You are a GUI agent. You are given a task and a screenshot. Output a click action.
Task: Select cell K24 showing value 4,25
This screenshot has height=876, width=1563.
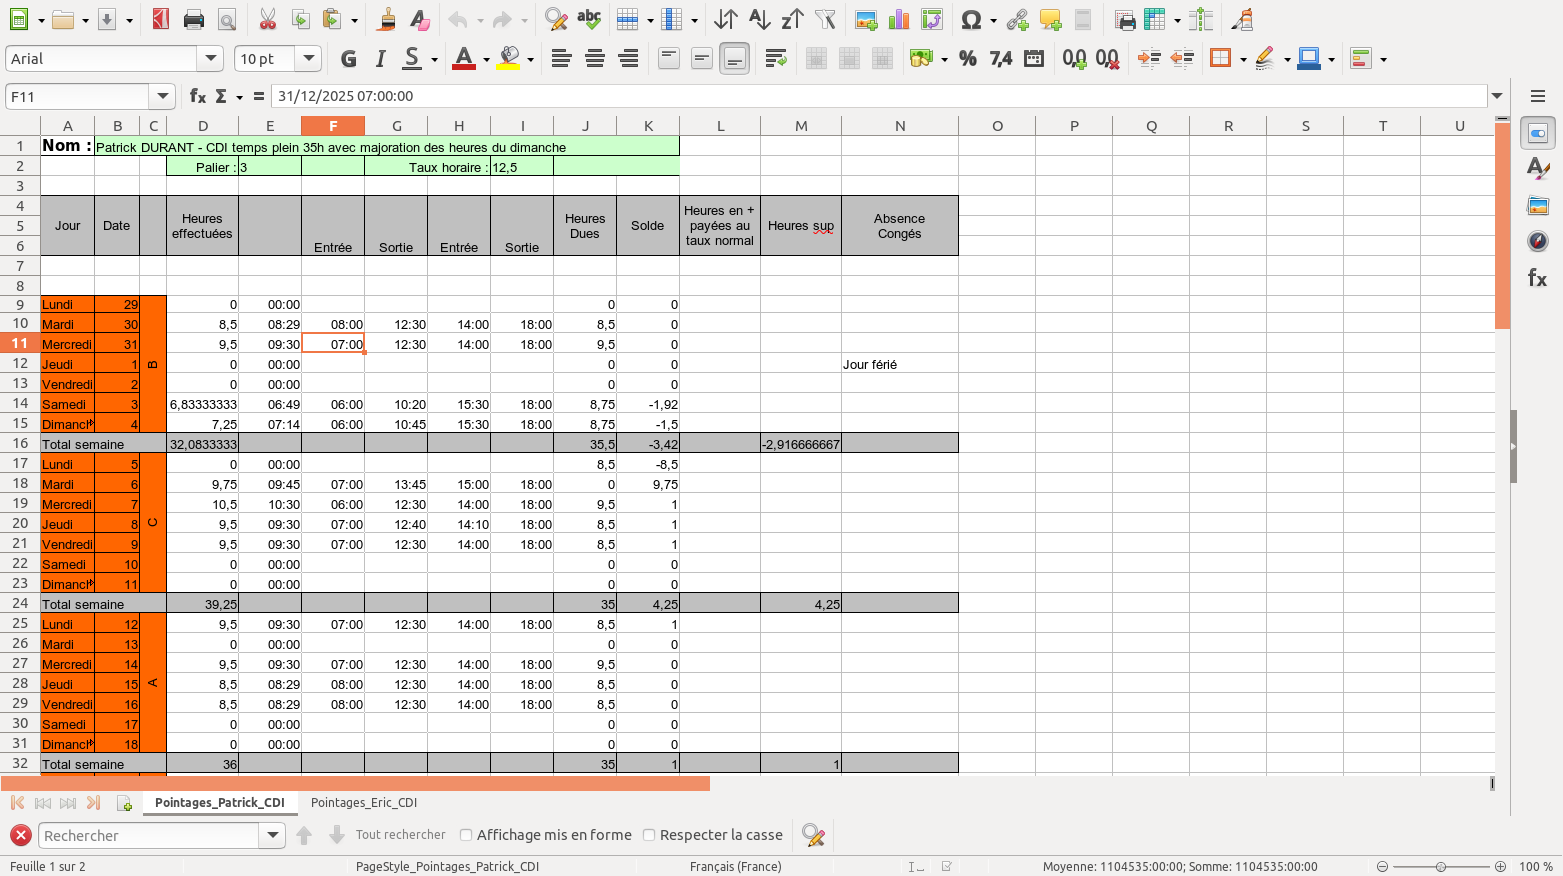click(x=648, y=604)
